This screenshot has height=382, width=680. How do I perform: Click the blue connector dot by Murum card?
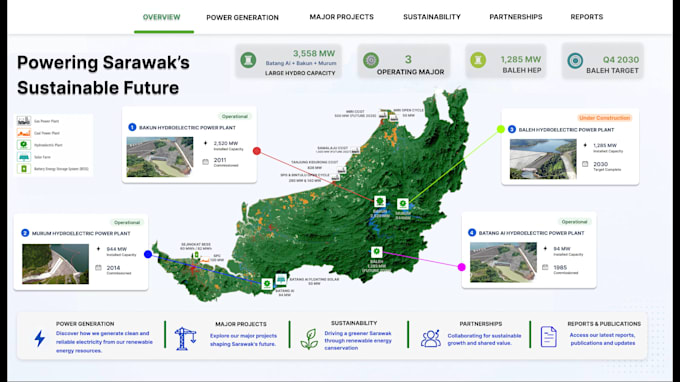pos(148,255)
